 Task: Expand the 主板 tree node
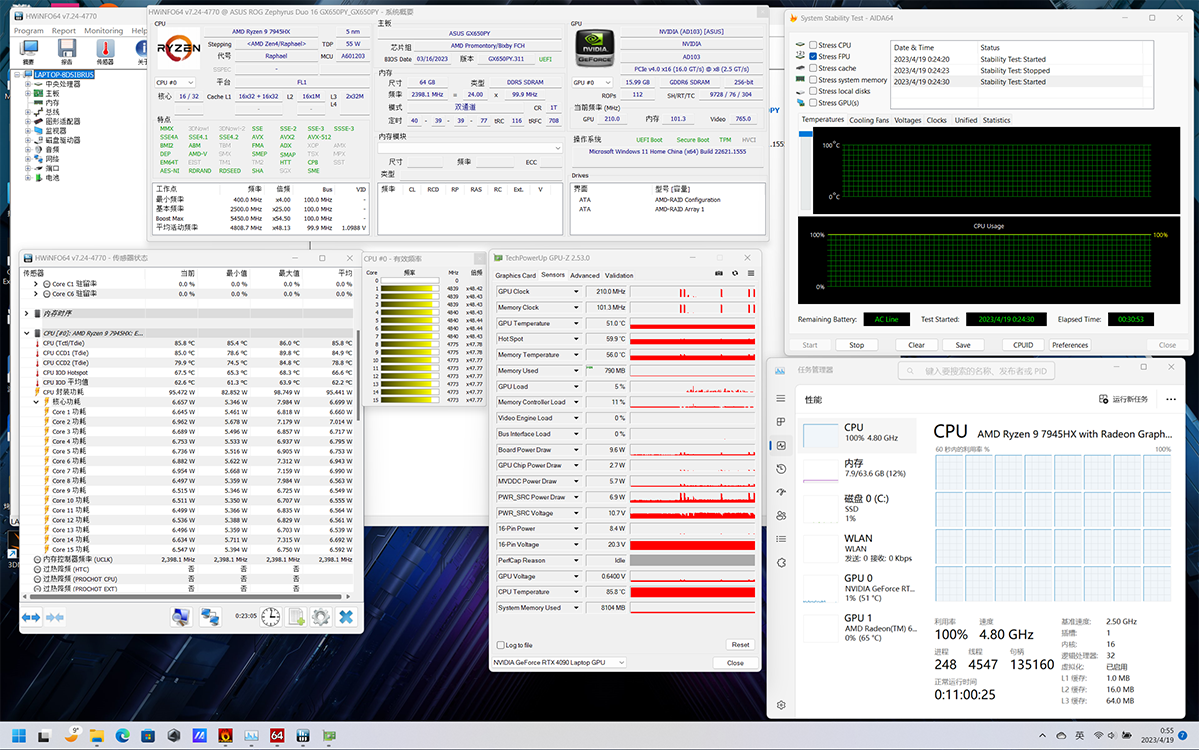tap(28, 93)
